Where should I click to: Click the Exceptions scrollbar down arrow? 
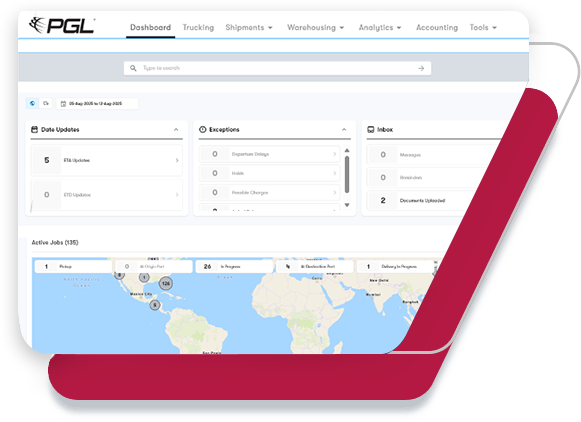pos(347,205)
